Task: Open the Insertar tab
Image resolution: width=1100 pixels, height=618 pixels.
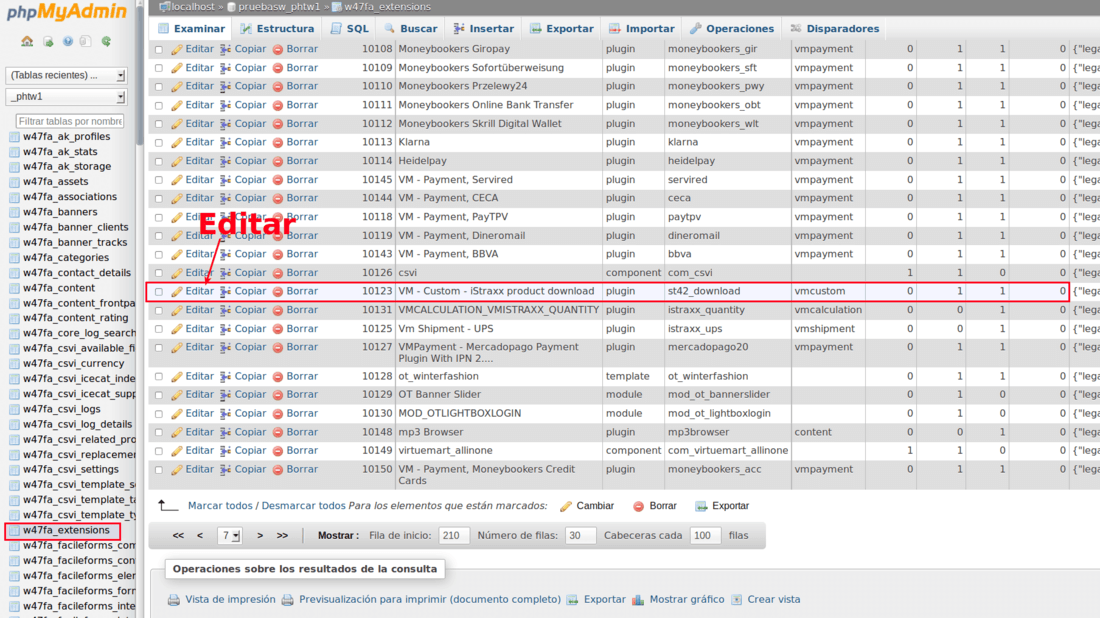Action: click(x=484, y=29)
